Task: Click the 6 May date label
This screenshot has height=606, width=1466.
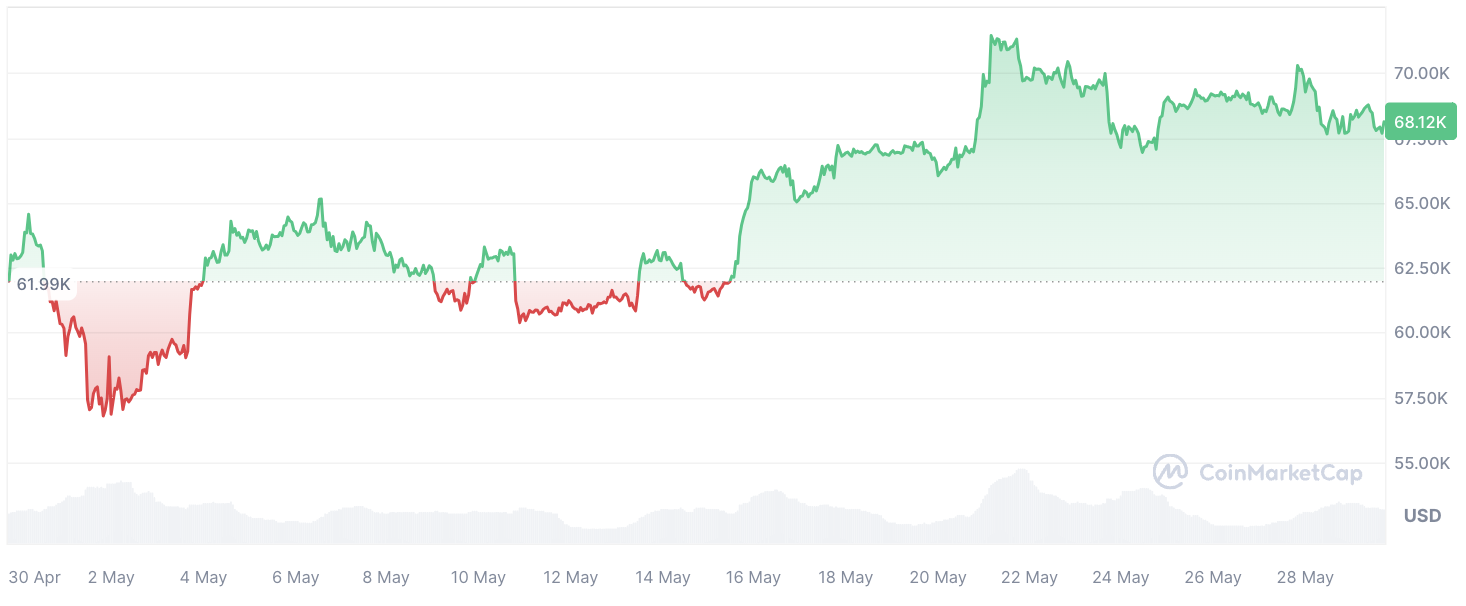Action: click(x=296, y=578)
